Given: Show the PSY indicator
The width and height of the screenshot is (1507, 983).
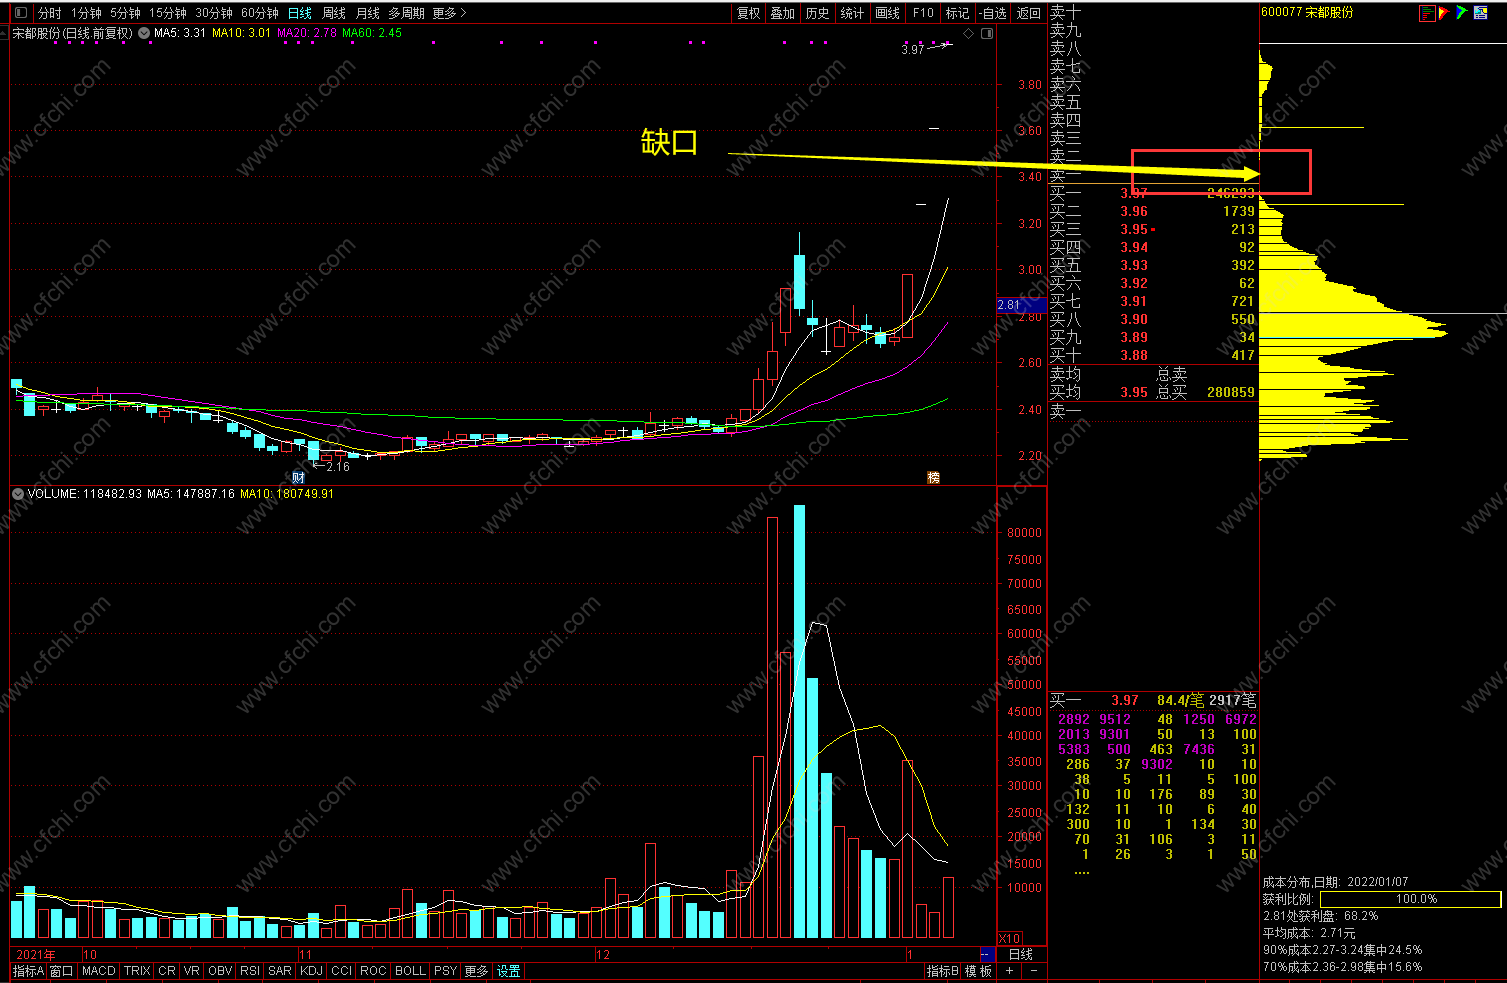Looking at the screenshot, I should point(445,971).
